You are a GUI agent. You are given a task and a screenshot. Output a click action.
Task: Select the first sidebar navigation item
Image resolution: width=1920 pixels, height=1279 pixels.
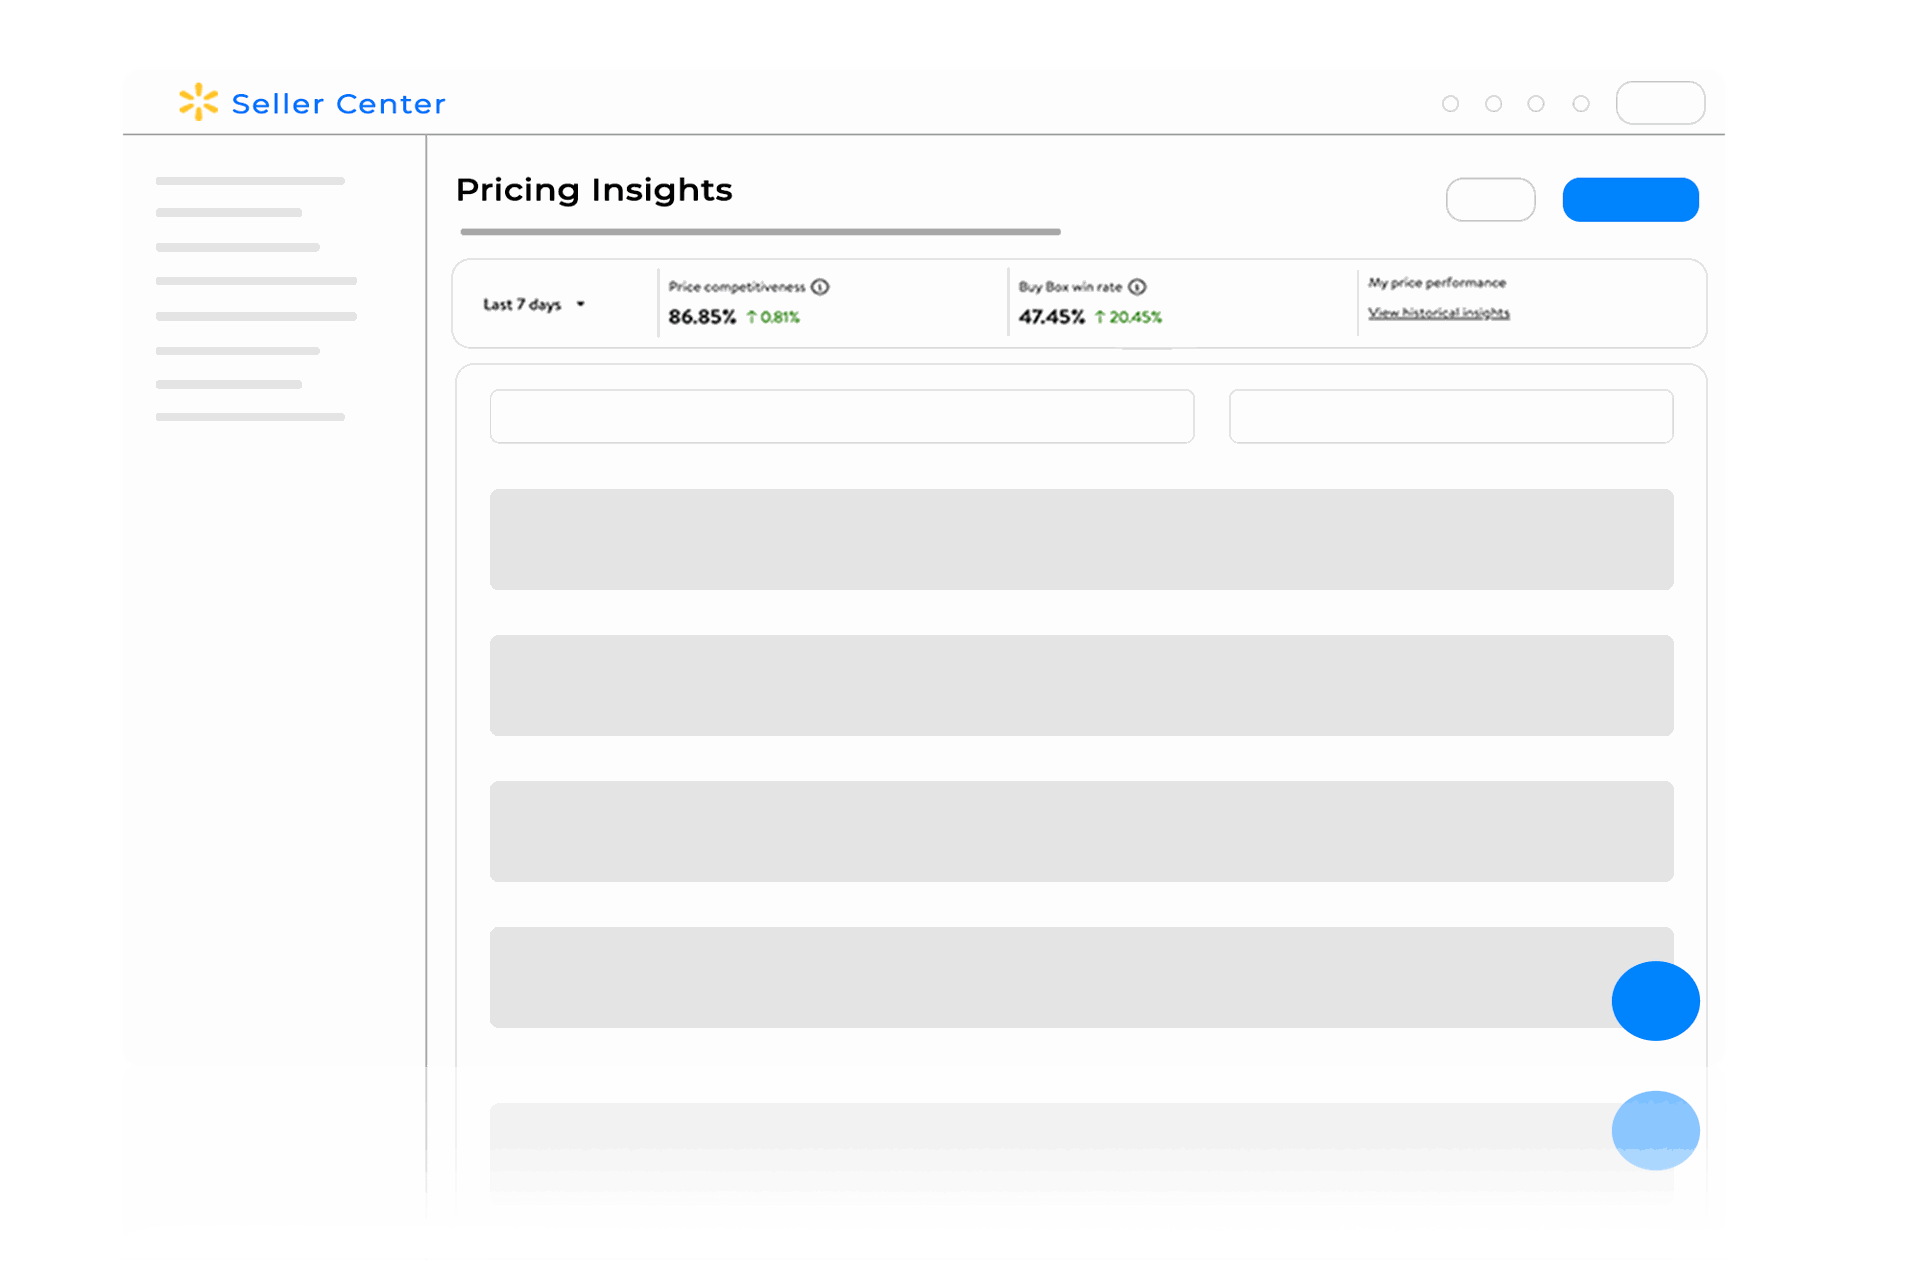click(x=249, y=181)
